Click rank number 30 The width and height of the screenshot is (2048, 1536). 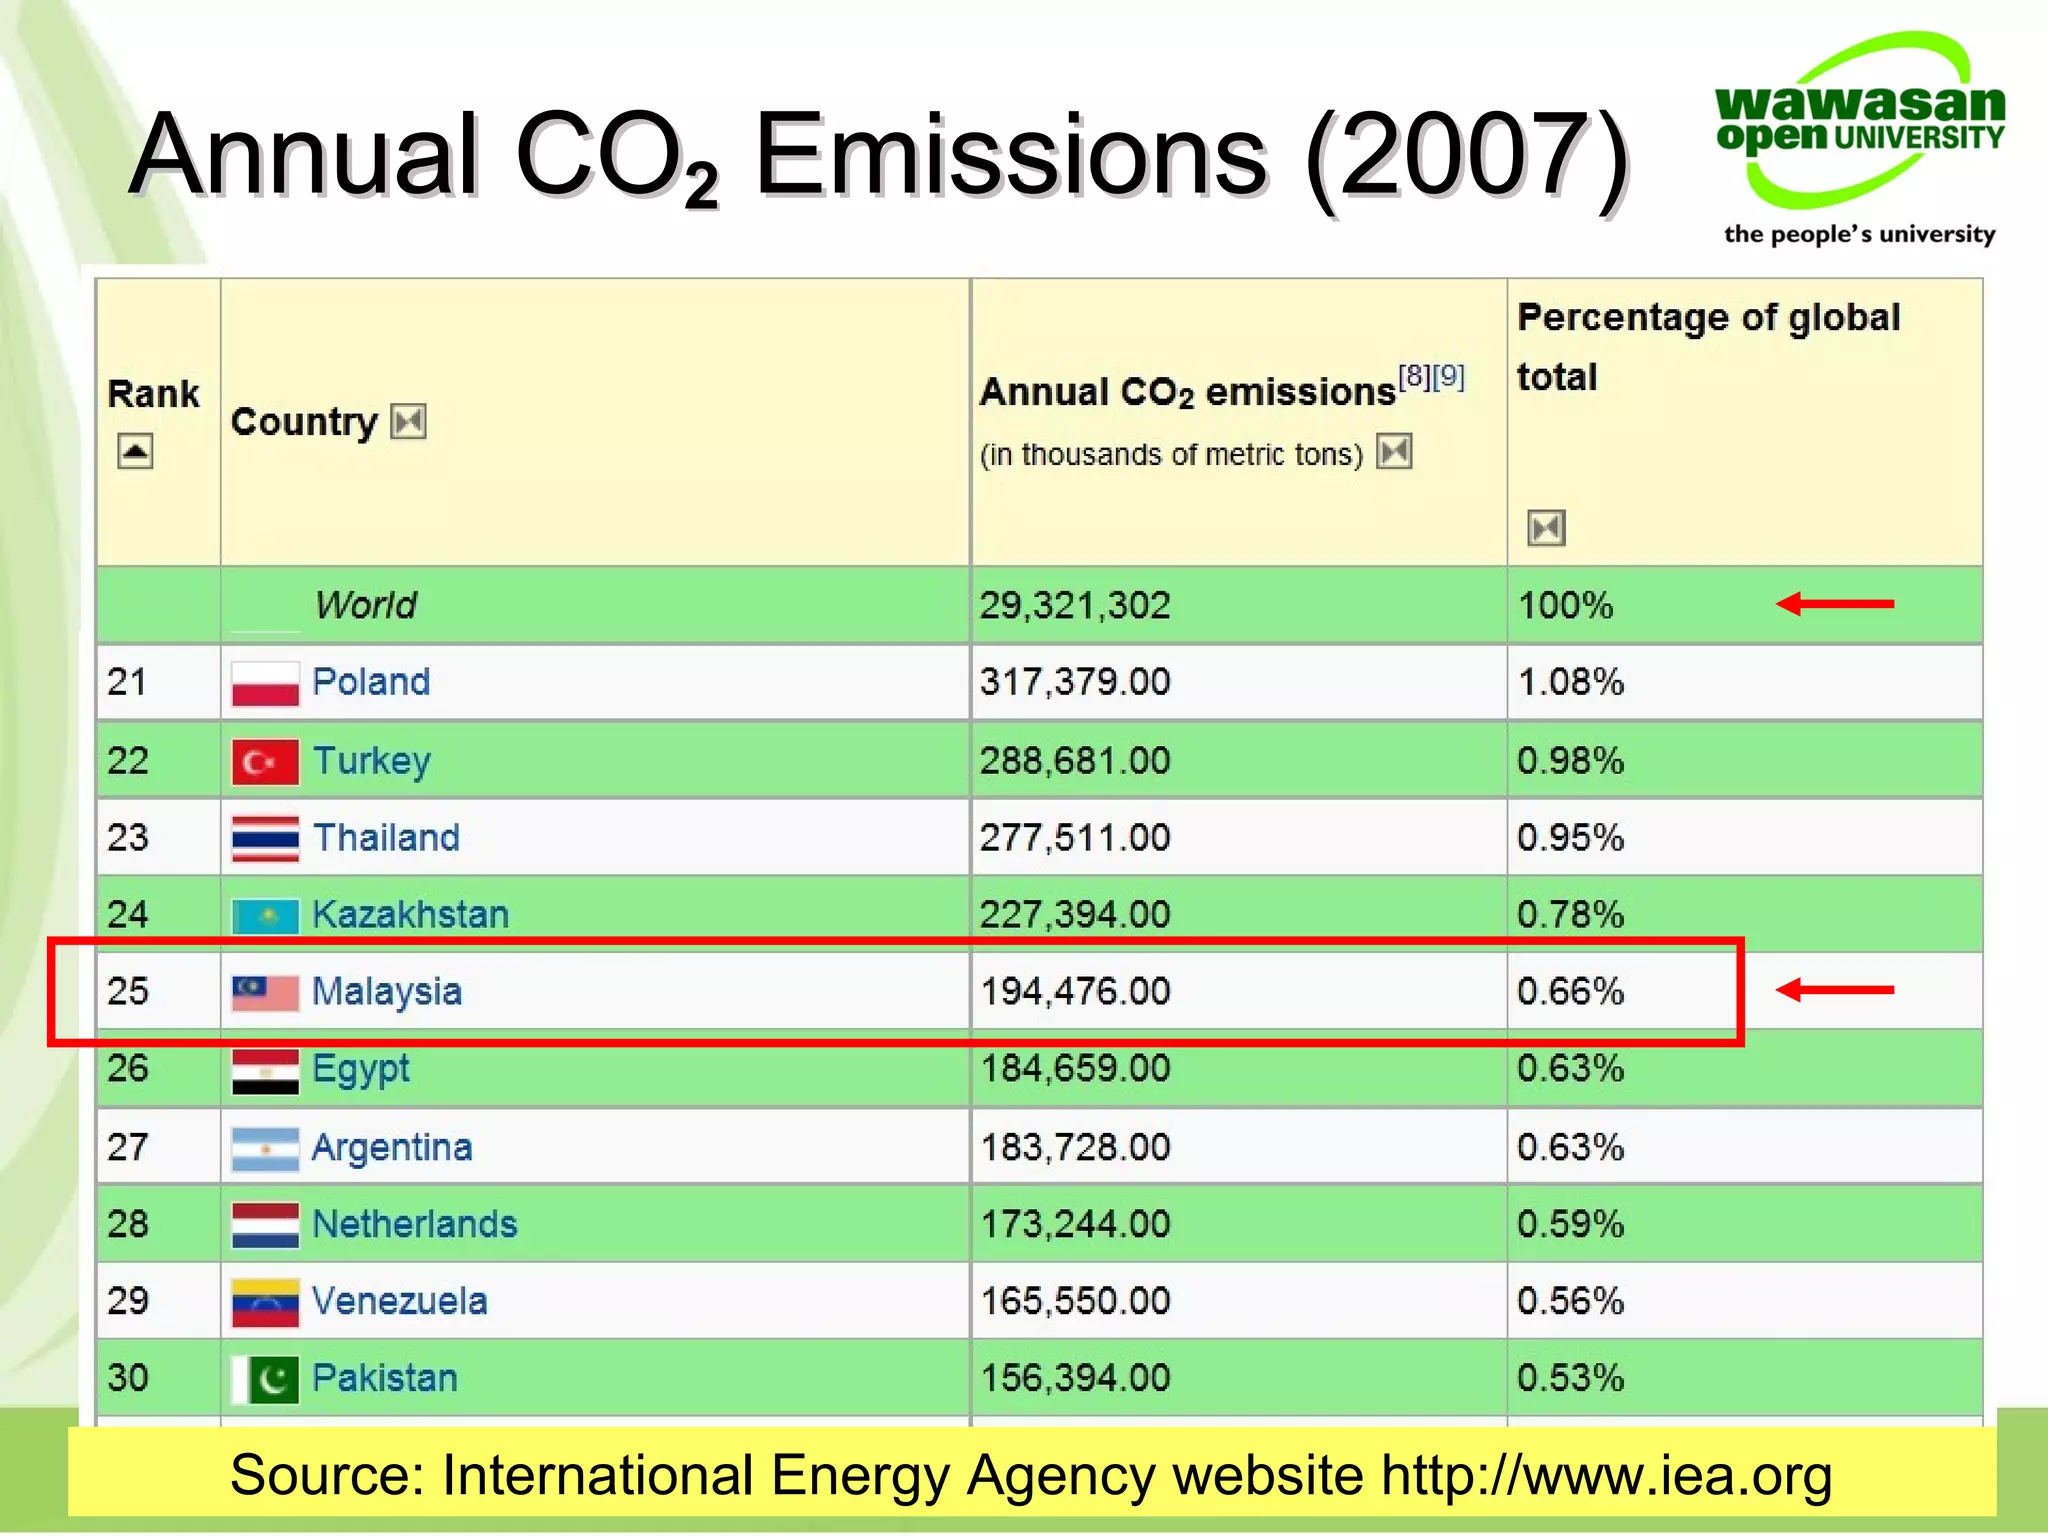tap(128, 1378)
